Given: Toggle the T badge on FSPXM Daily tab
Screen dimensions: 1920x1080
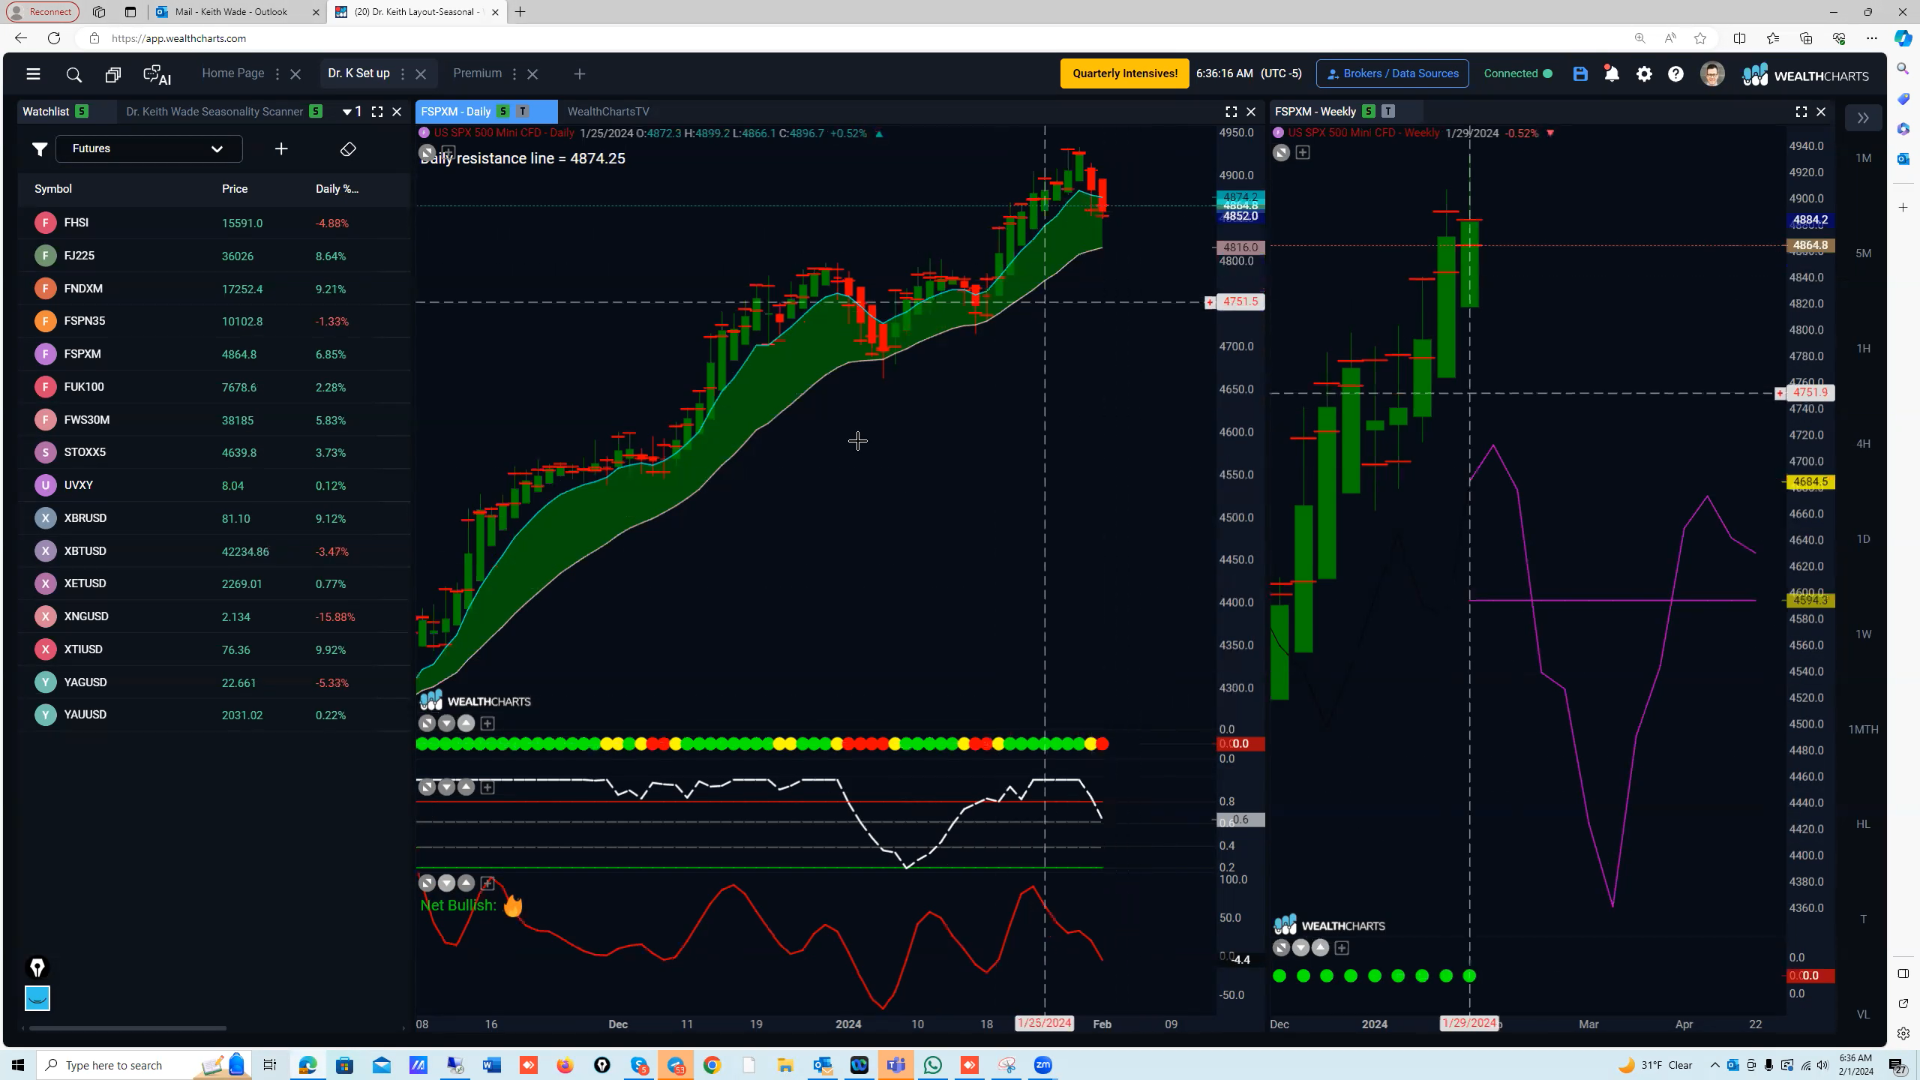Looking at the screenshot, I should (522, 112).
